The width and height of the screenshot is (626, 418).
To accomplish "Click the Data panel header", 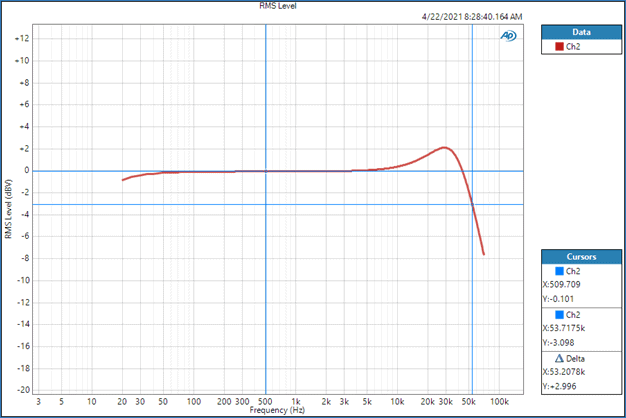I will click(580, 32).
